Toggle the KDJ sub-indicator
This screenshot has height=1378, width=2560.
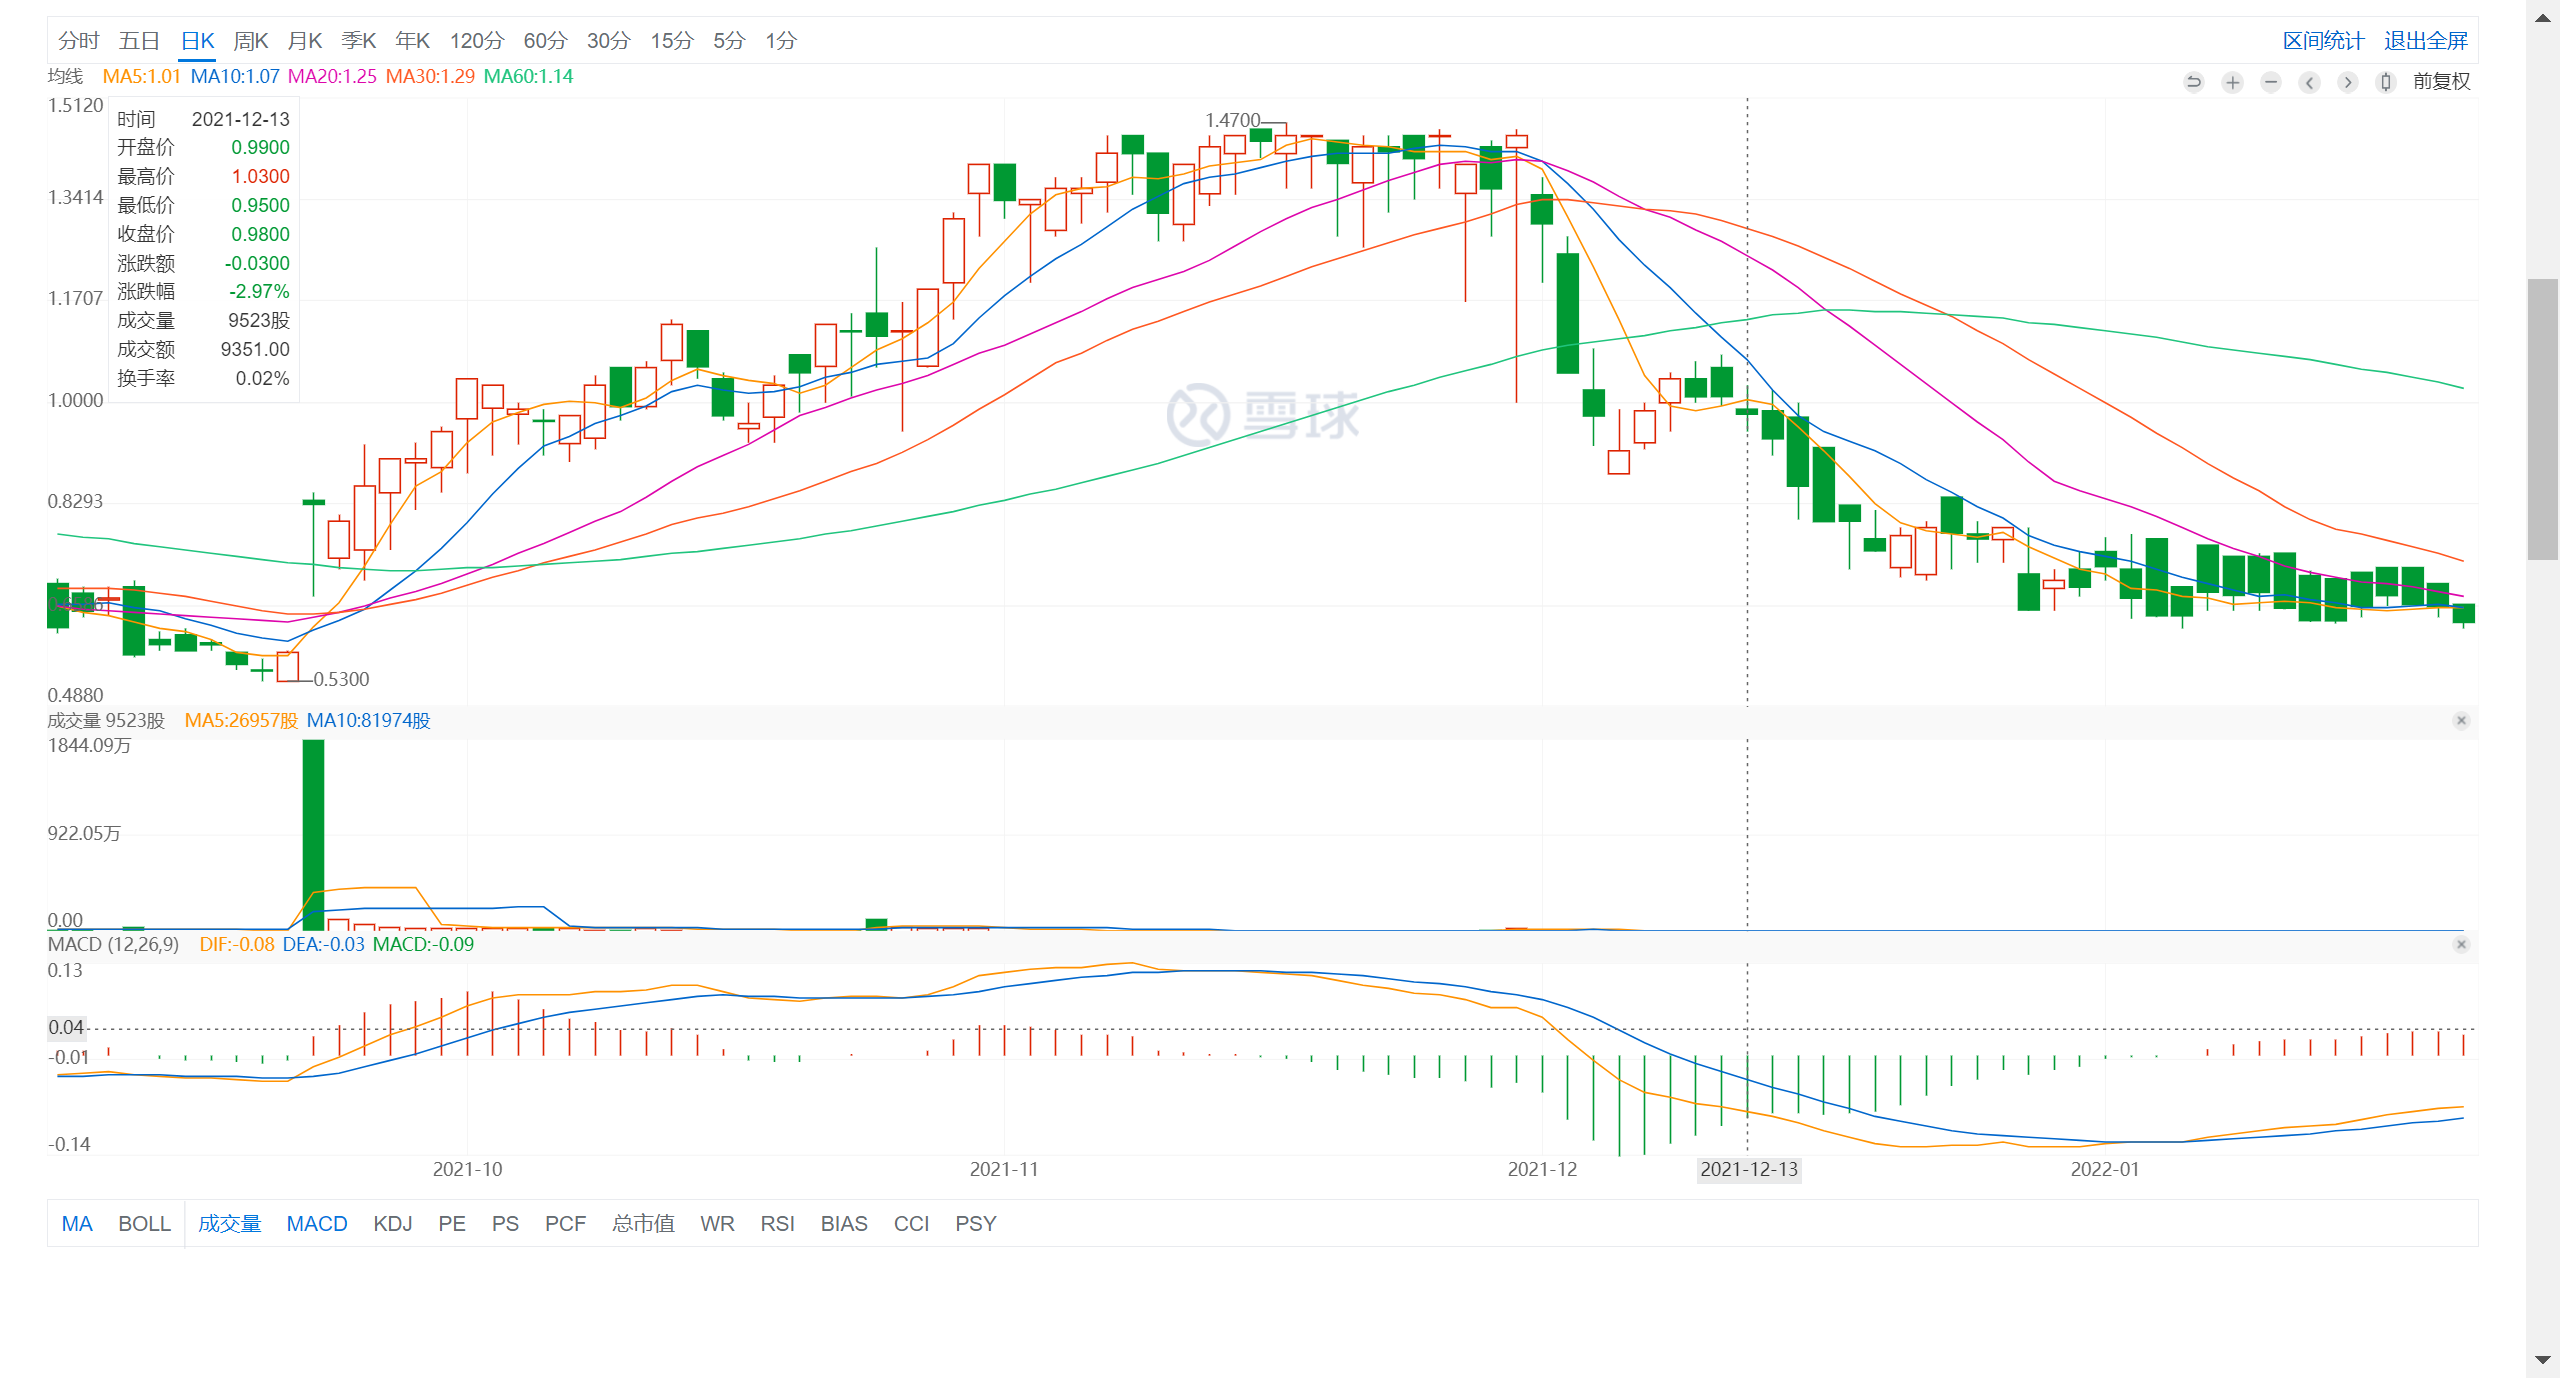pos(392,1224)
